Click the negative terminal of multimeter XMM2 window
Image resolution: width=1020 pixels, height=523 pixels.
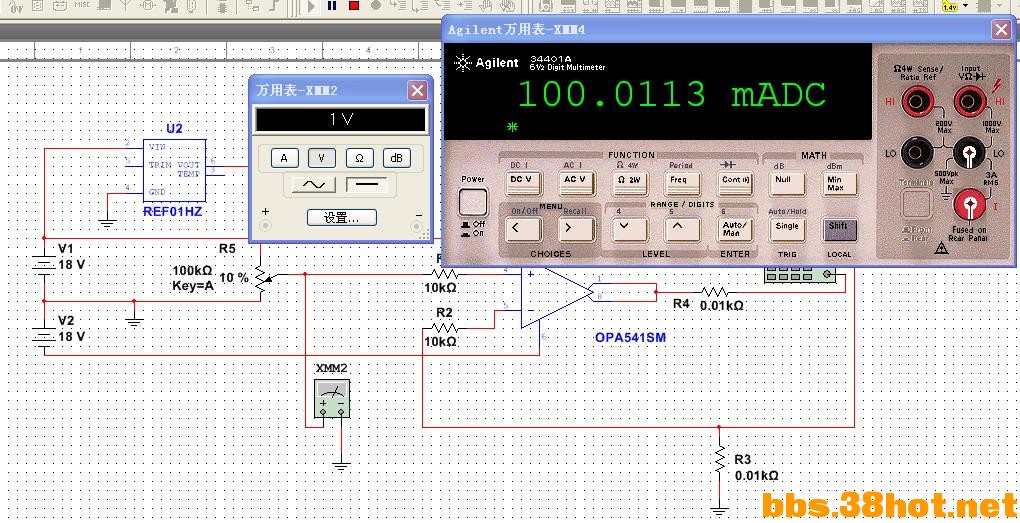417,226
